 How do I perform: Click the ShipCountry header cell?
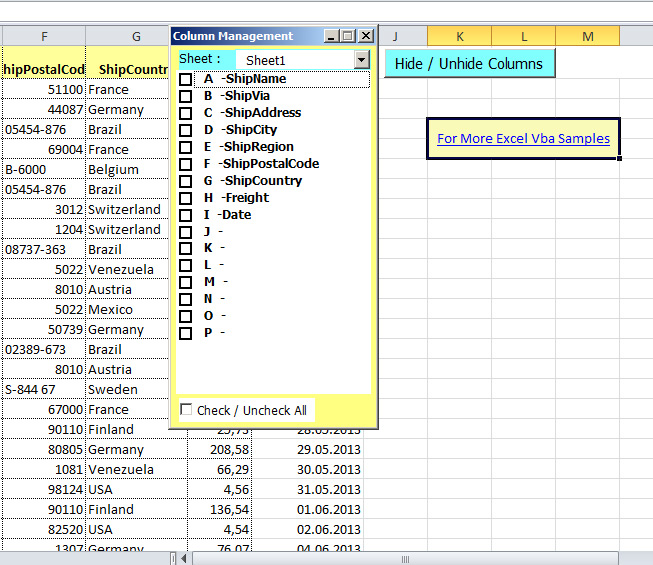(135, 69)
